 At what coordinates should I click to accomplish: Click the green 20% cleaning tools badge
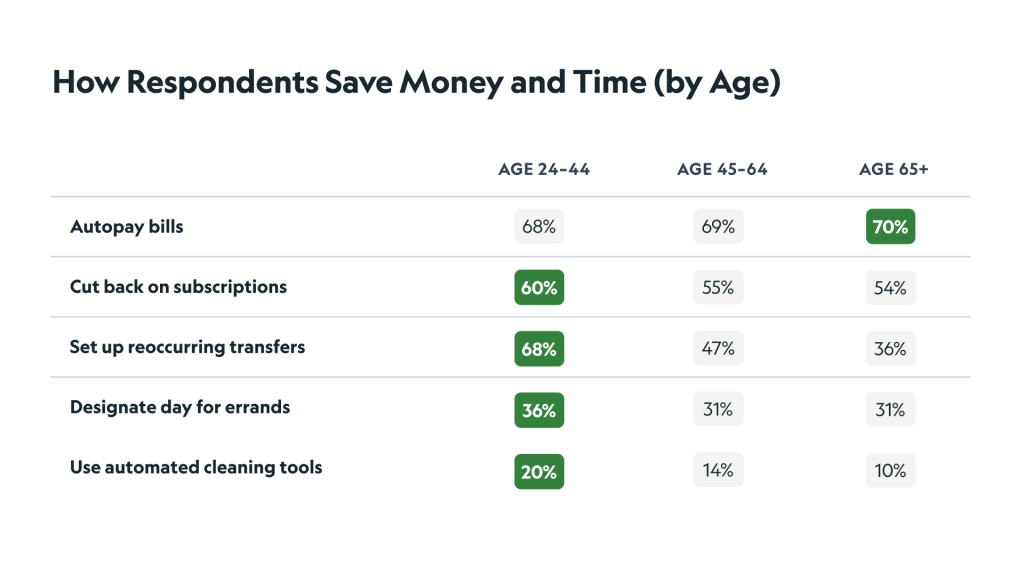(539, 471)
